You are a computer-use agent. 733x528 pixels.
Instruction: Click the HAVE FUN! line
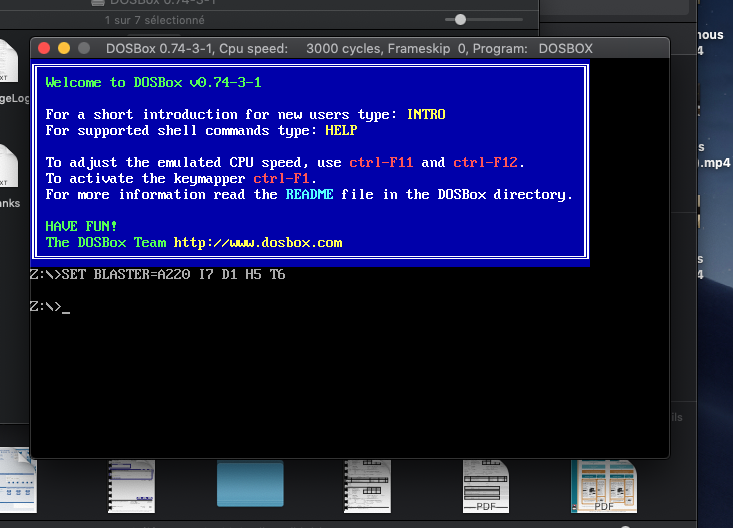(81, 226)
